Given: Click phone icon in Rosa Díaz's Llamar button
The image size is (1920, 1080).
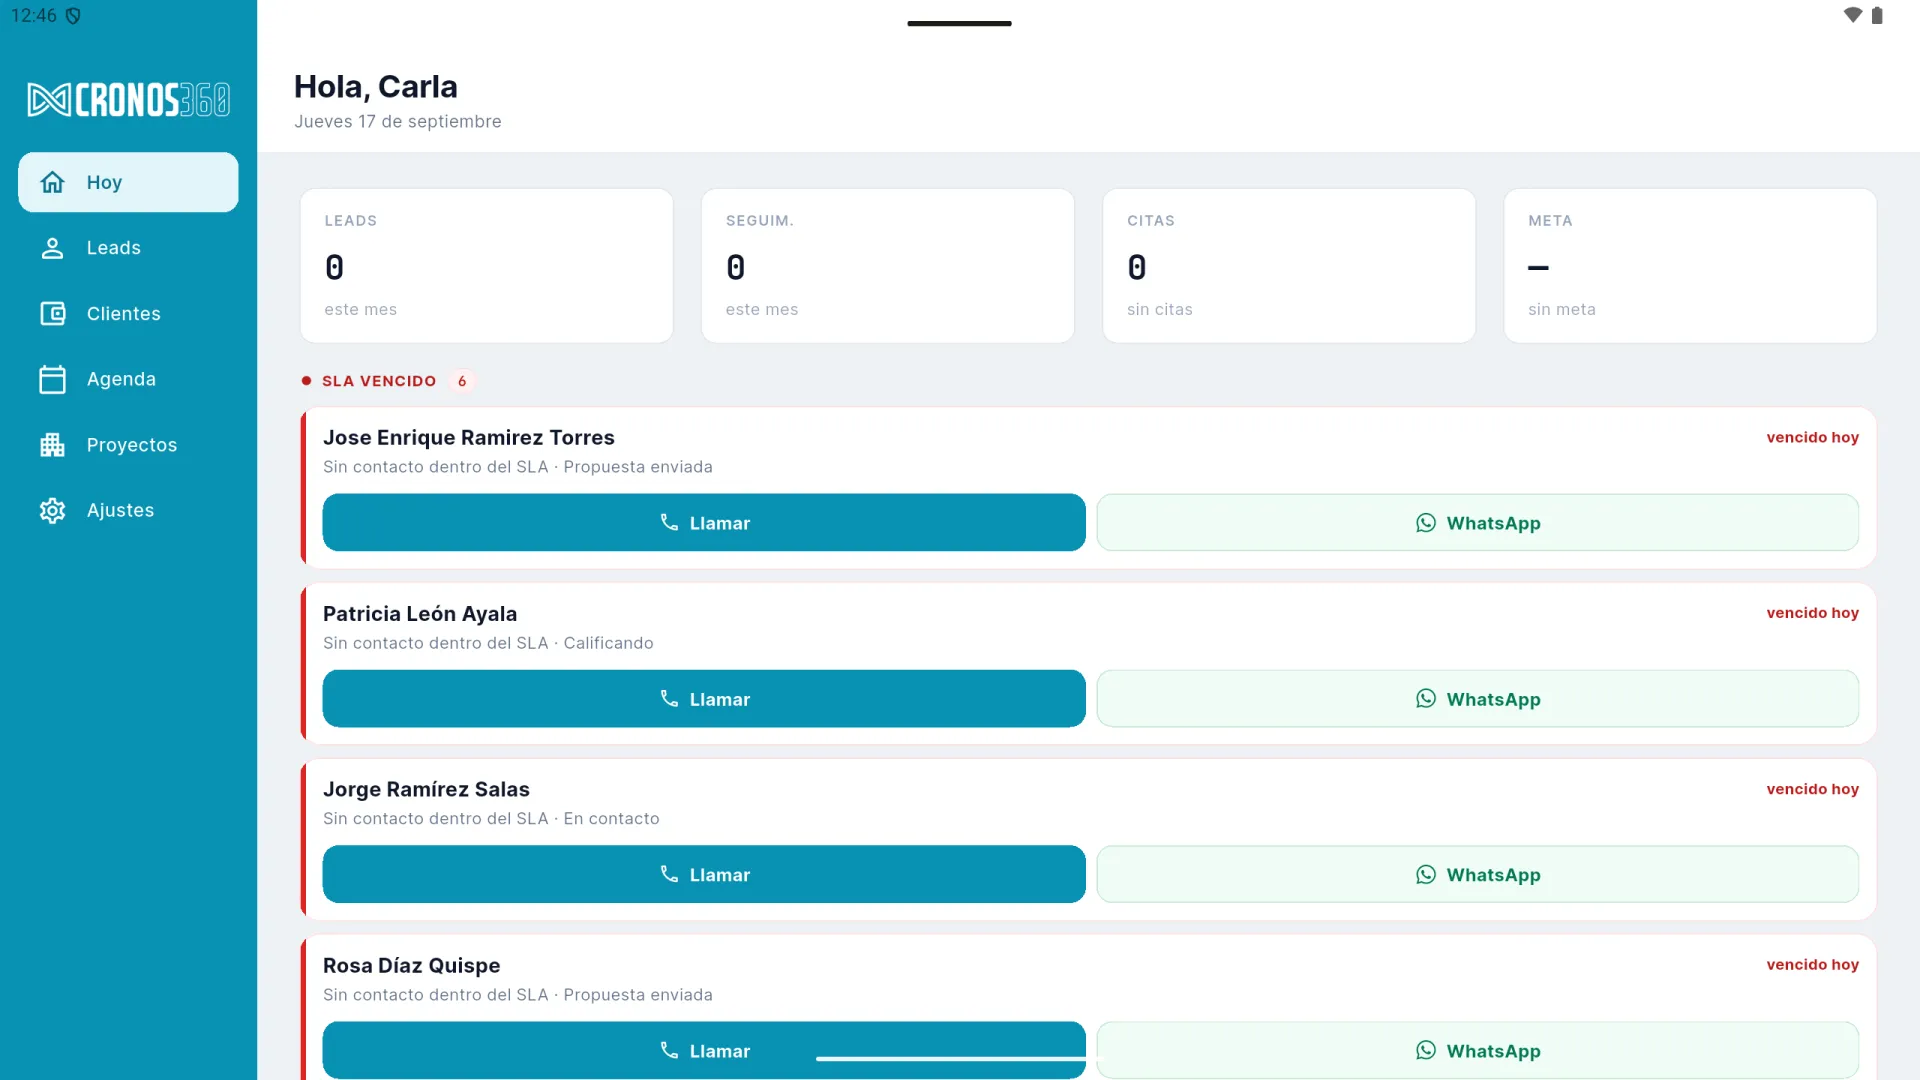Looking at the screenshot, I should (669, 1050).
